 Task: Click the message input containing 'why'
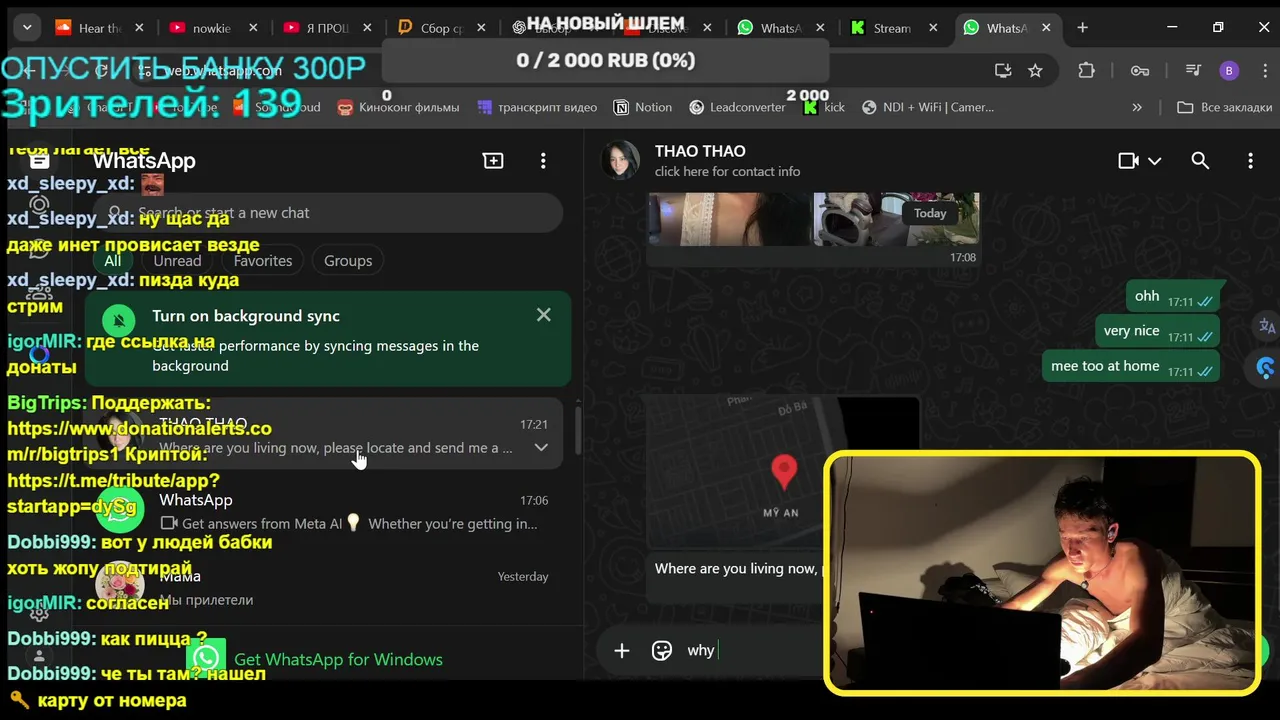pyautogui.click(x=753, y=650)
